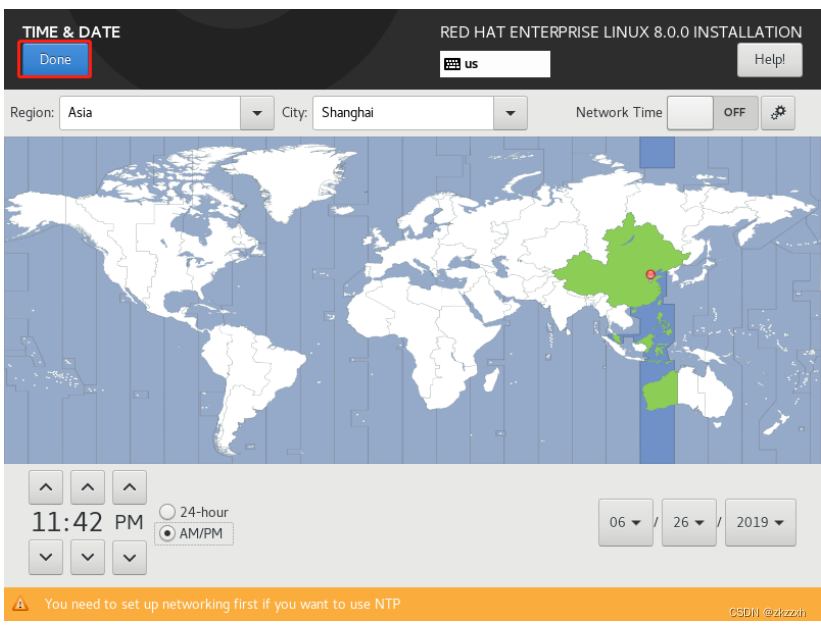Open the year dropdown showing 2019
This screenshot has width=821, height=627.
click(x=760, y=522)
